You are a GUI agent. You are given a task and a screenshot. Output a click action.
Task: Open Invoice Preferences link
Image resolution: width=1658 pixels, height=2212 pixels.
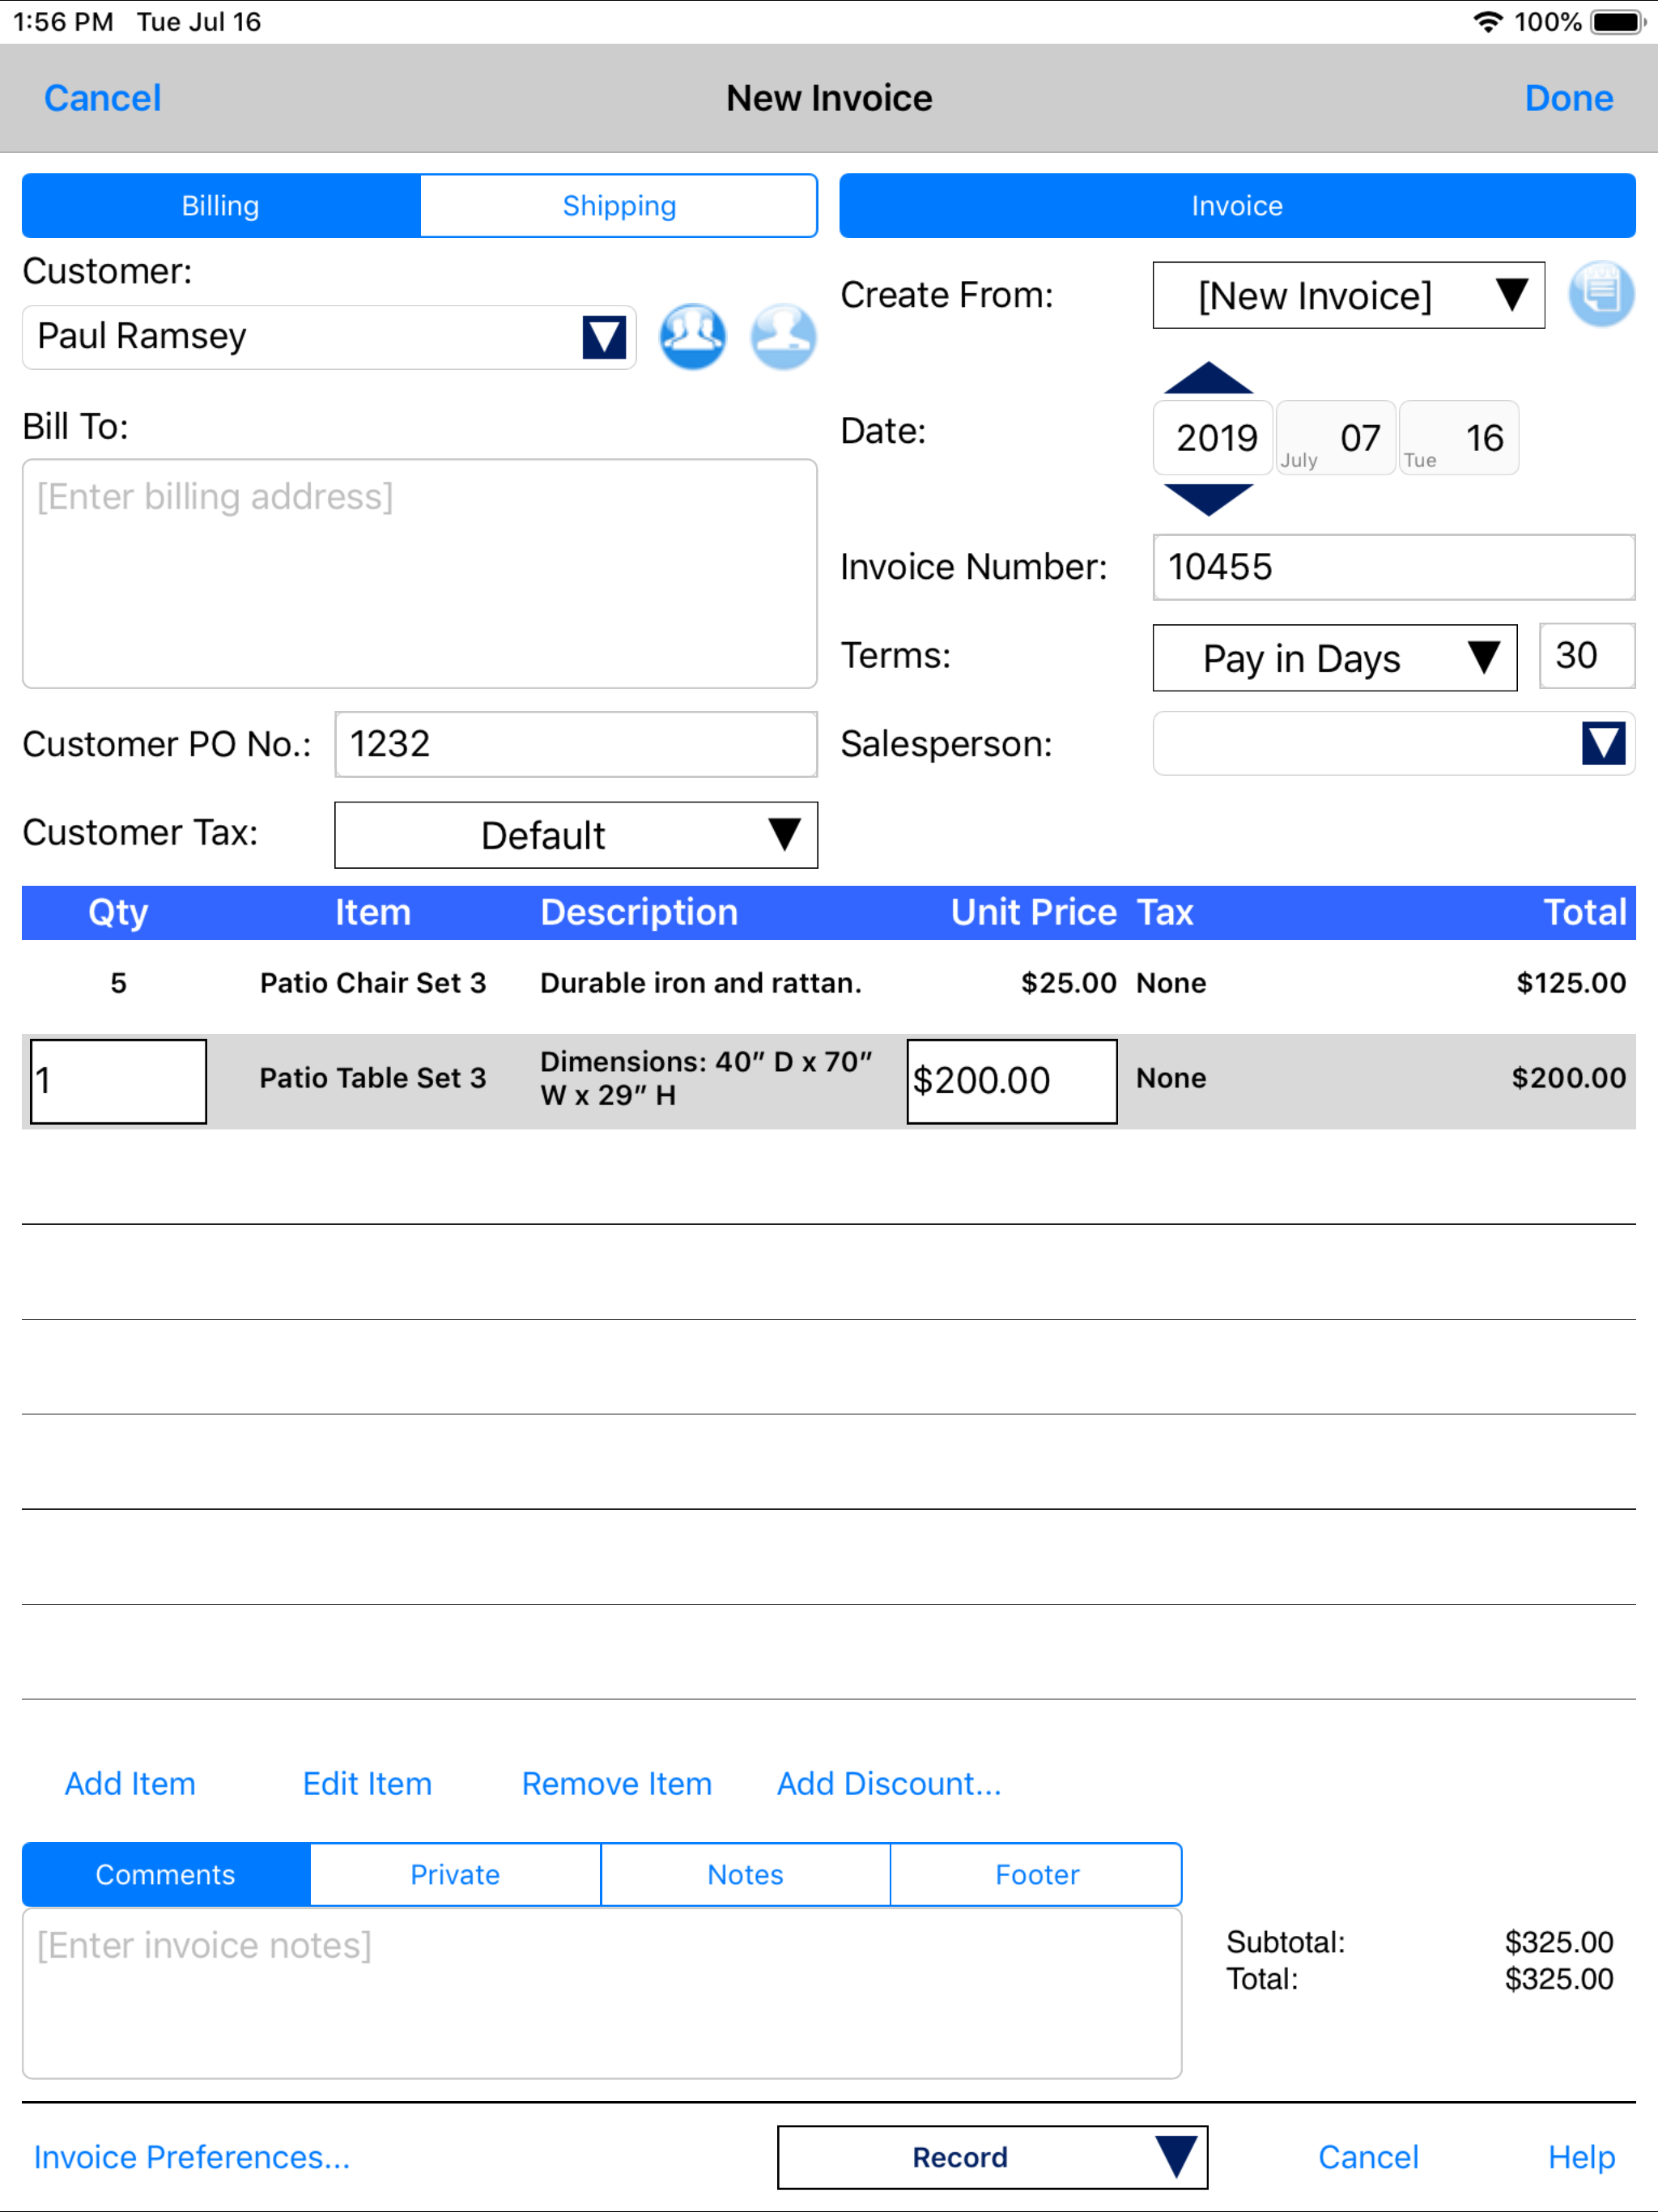click(192, 2157)
